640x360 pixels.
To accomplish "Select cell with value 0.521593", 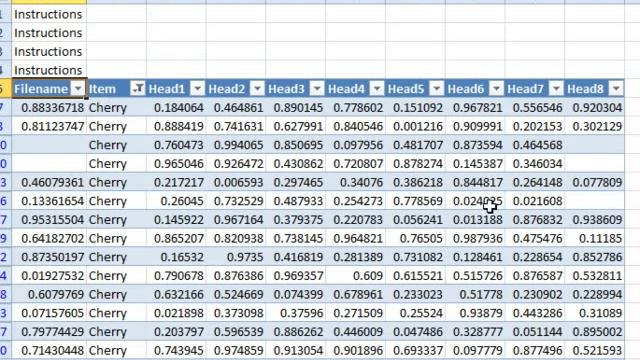I will click(x=595, y=350).
